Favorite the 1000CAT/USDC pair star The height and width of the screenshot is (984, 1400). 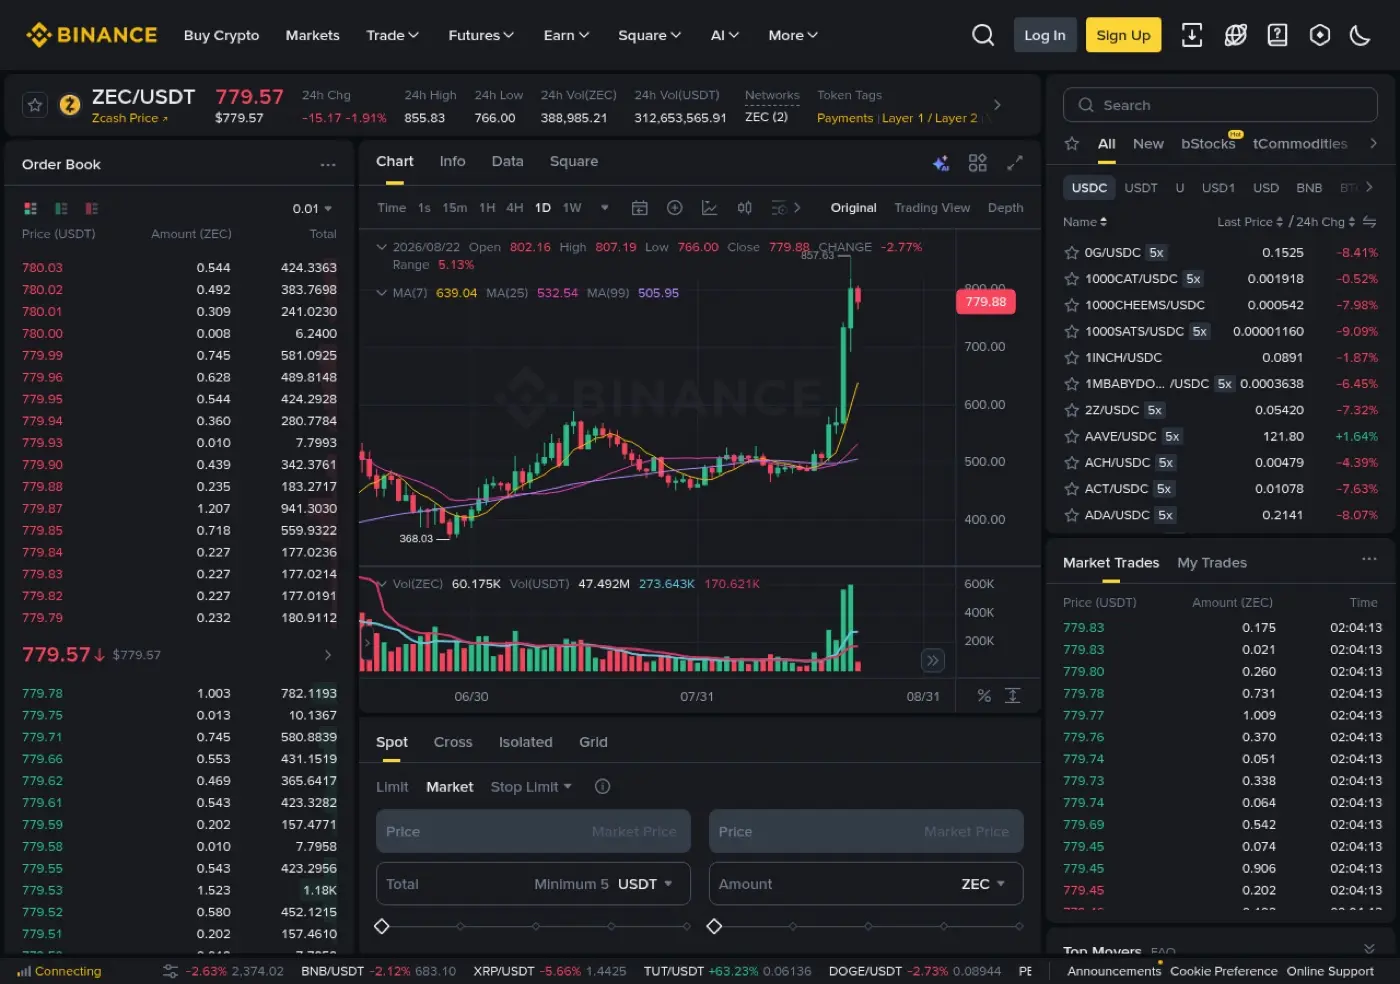pyautogui.click(x=1071, y=279)
